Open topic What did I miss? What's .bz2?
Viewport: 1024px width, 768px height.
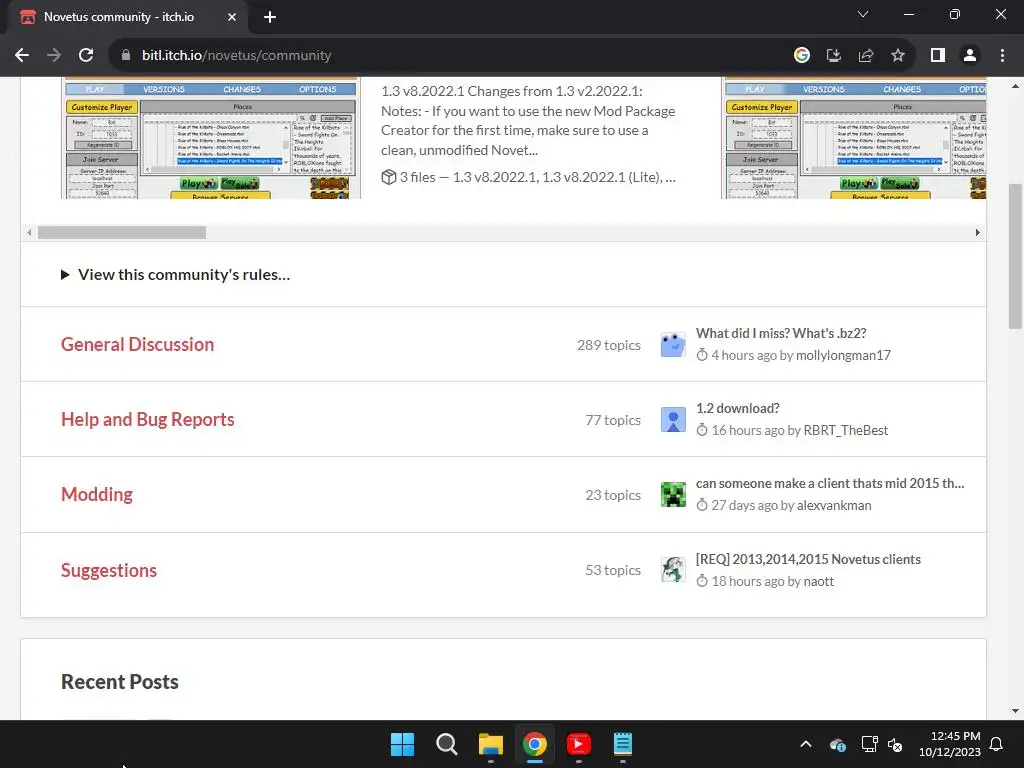click(x=780, y=333)
